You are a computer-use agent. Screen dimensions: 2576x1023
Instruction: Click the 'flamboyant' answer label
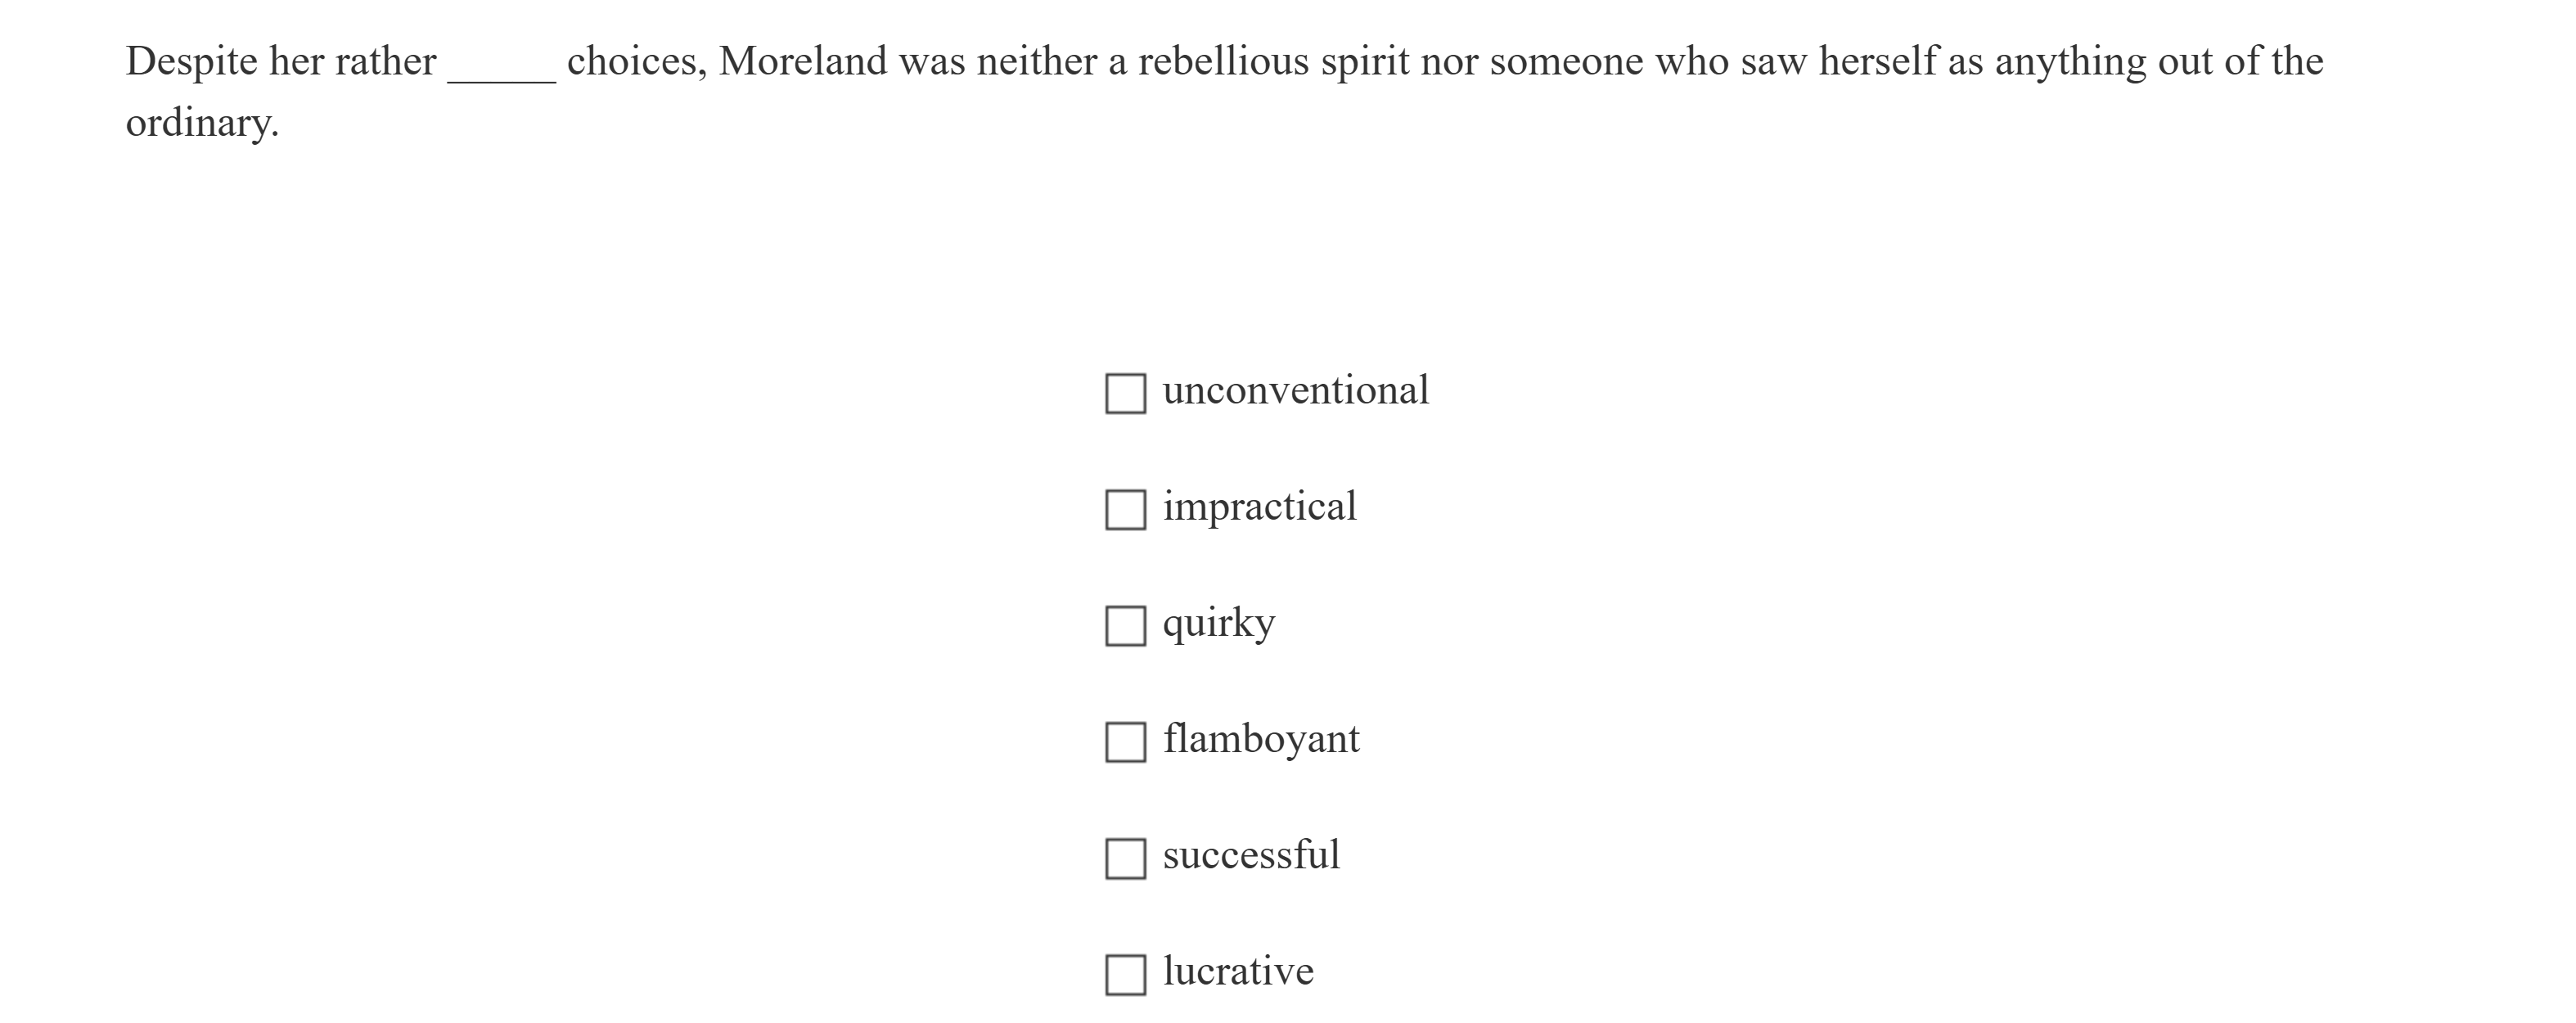coord(1260,739)
